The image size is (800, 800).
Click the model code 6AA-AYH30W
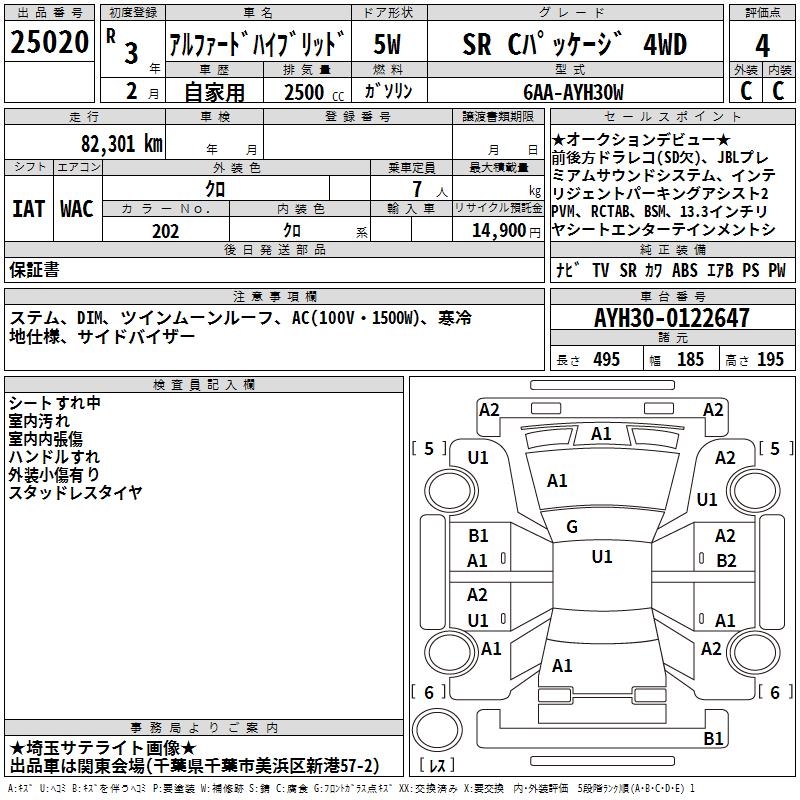[574, 92]
